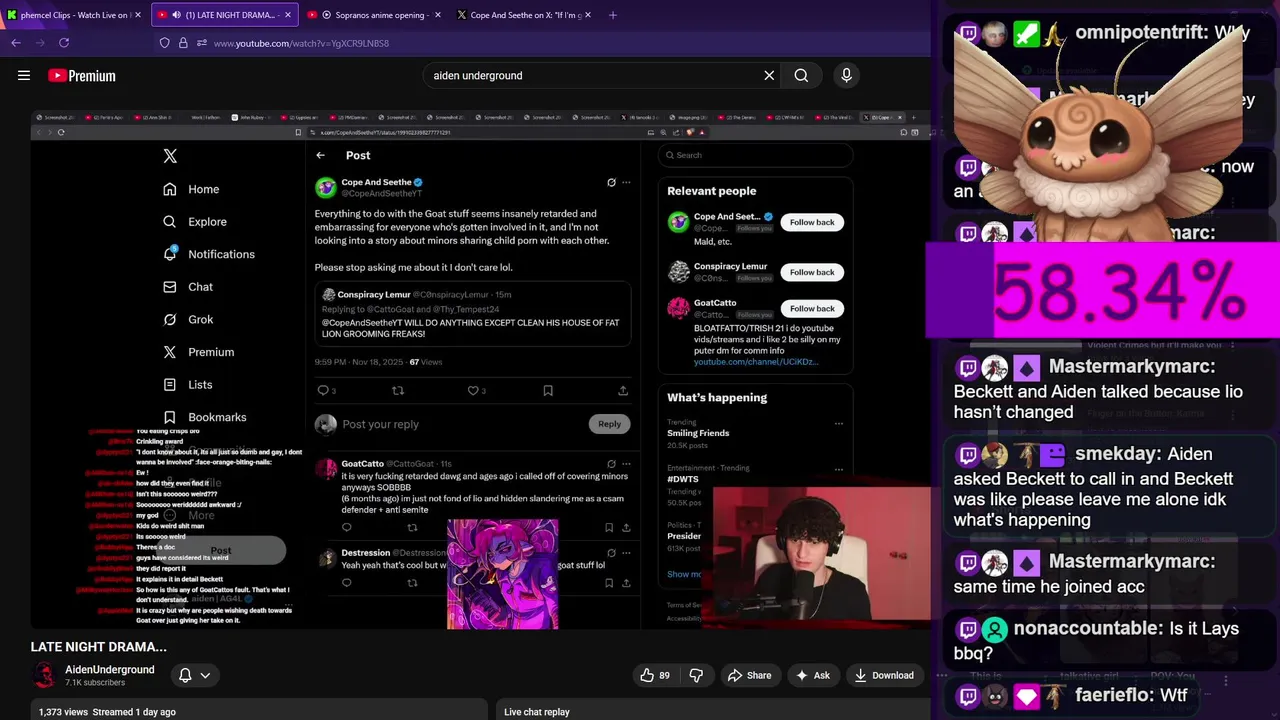This screenshot has height=720, width=1280.
Task: Open the Ask button
Action: [x=812, y=675]
